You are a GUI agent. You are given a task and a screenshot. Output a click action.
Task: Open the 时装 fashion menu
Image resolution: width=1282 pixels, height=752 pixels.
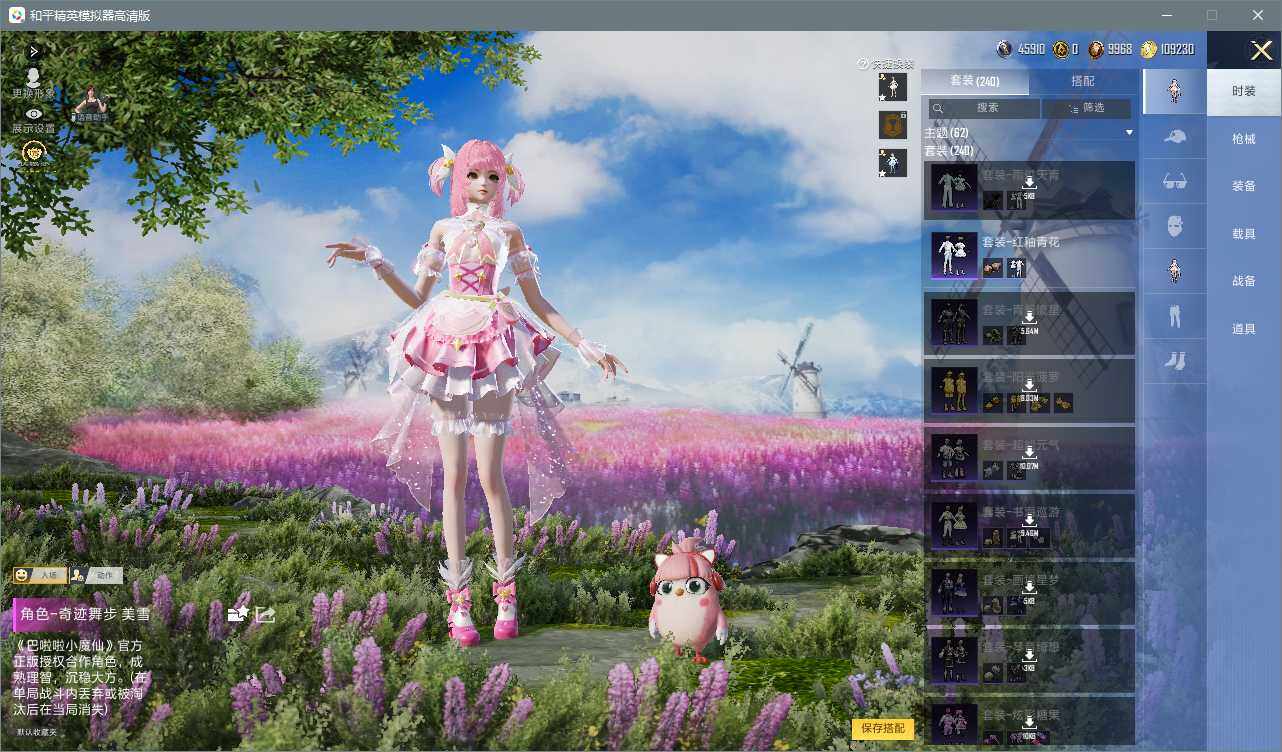point(1244,91)
